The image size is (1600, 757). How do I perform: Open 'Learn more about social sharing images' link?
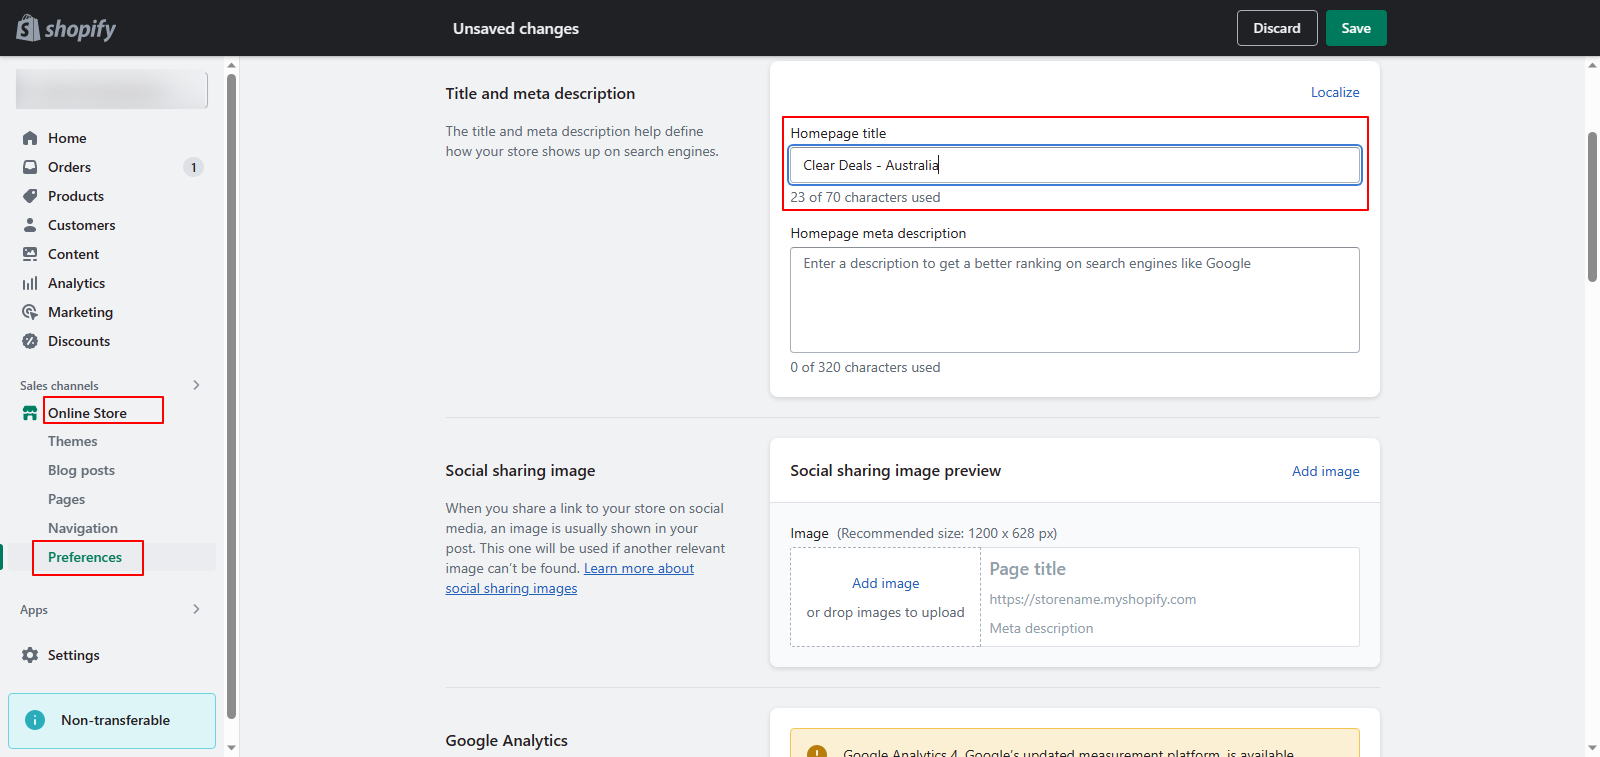(638, 568)
